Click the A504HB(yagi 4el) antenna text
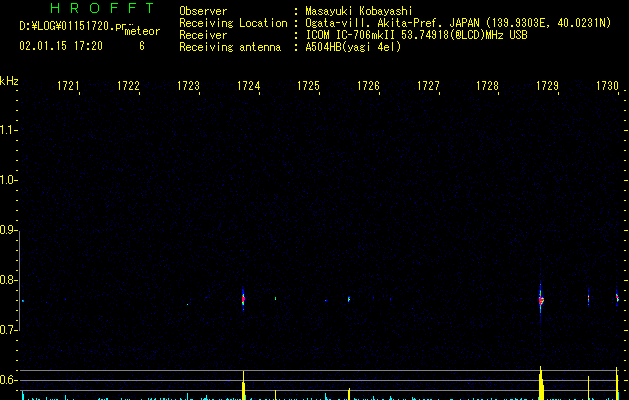 point(353,47)
